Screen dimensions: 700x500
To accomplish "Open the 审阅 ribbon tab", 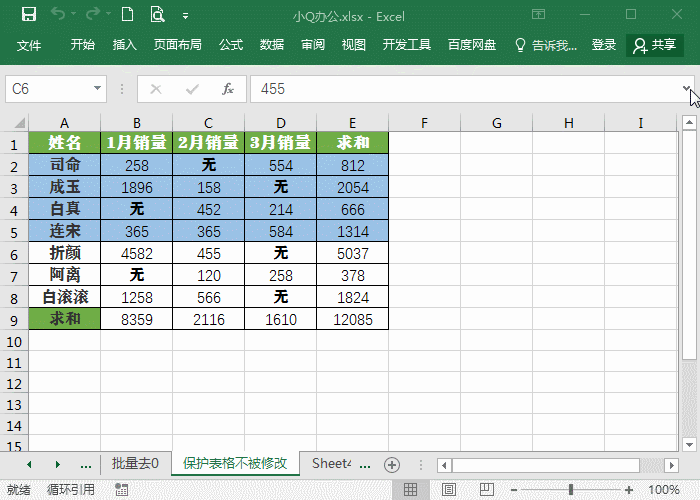I will (312, 45).
